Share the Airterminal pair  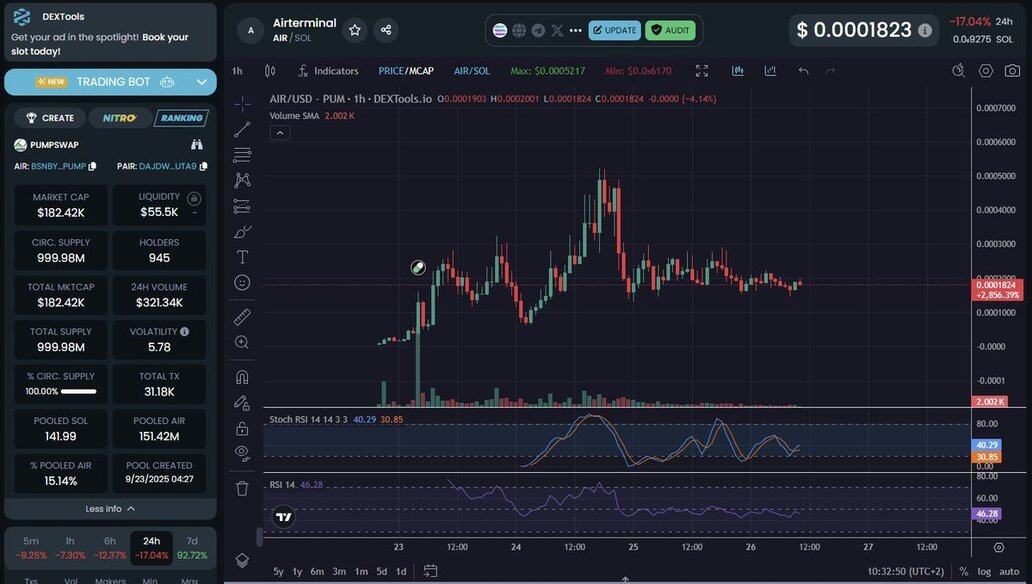(386, 30)
